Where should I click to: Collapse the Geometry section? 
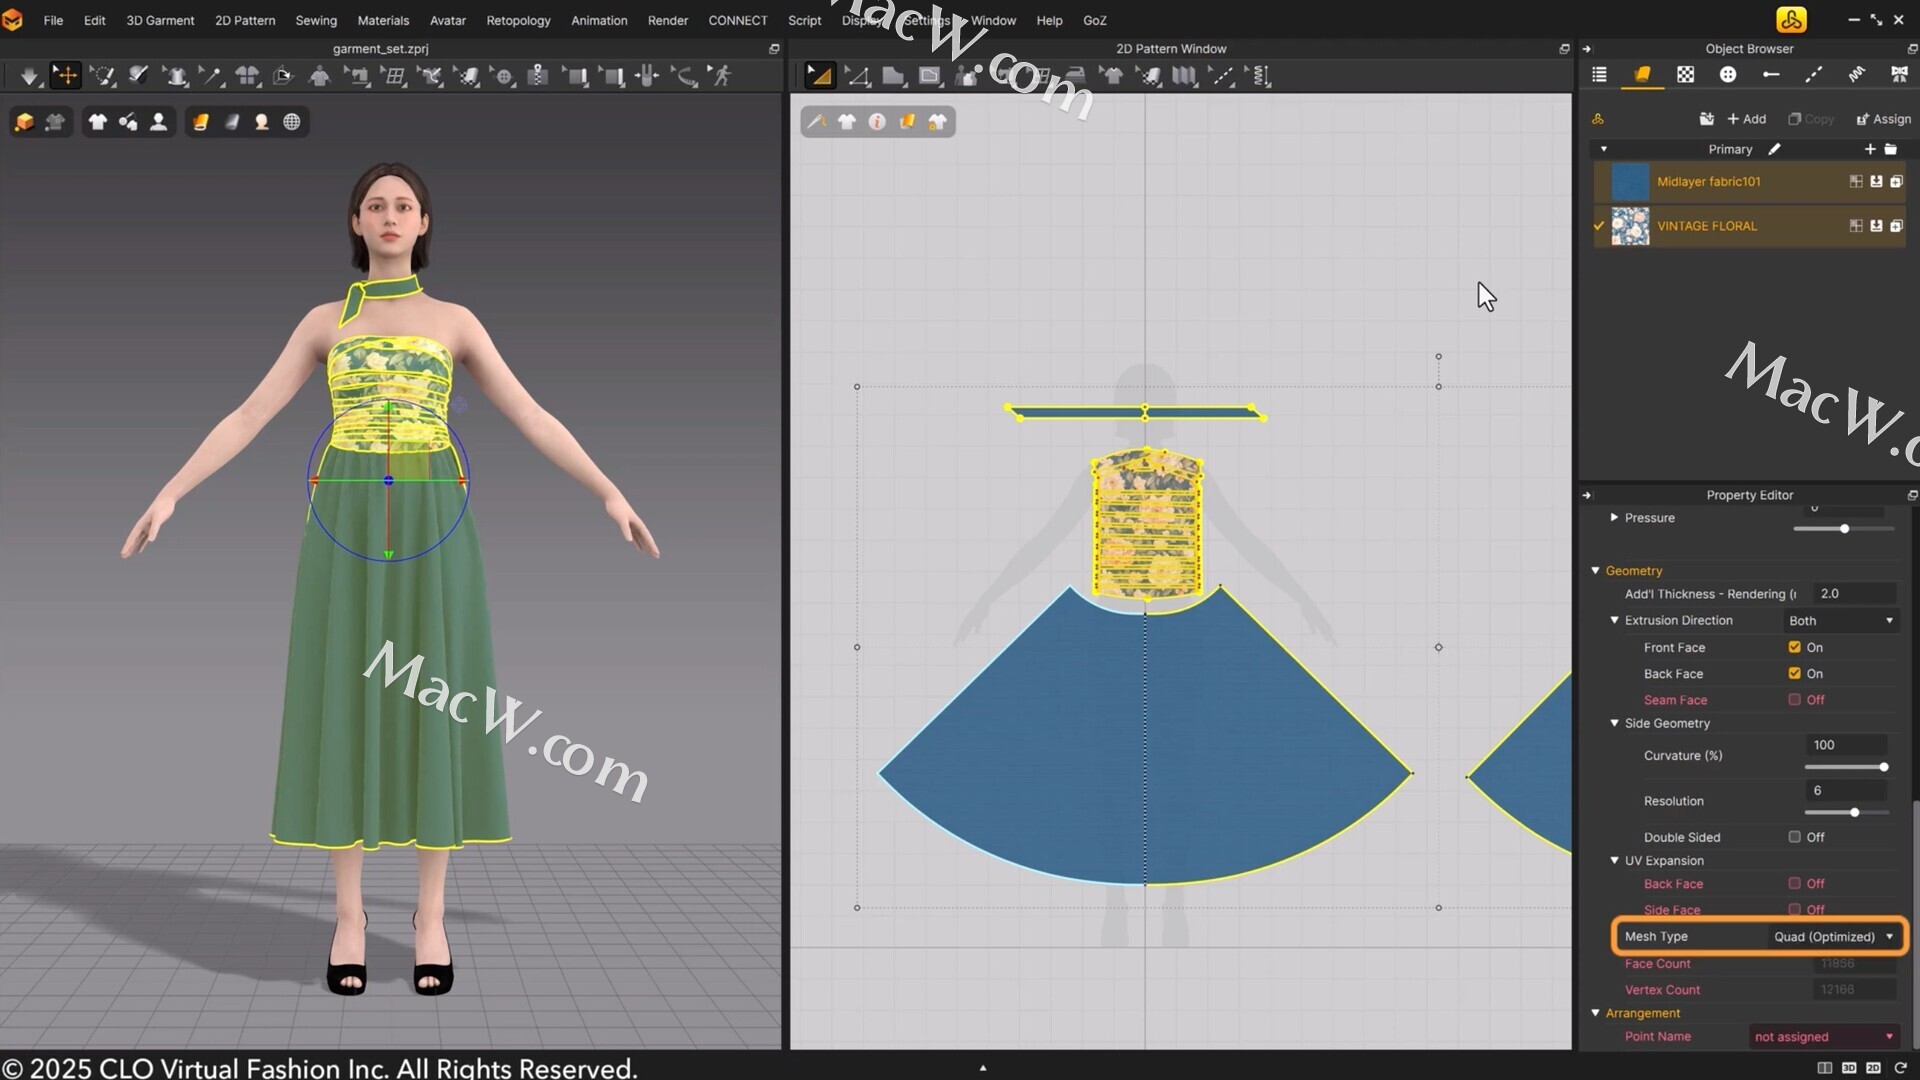[1596, 571]
